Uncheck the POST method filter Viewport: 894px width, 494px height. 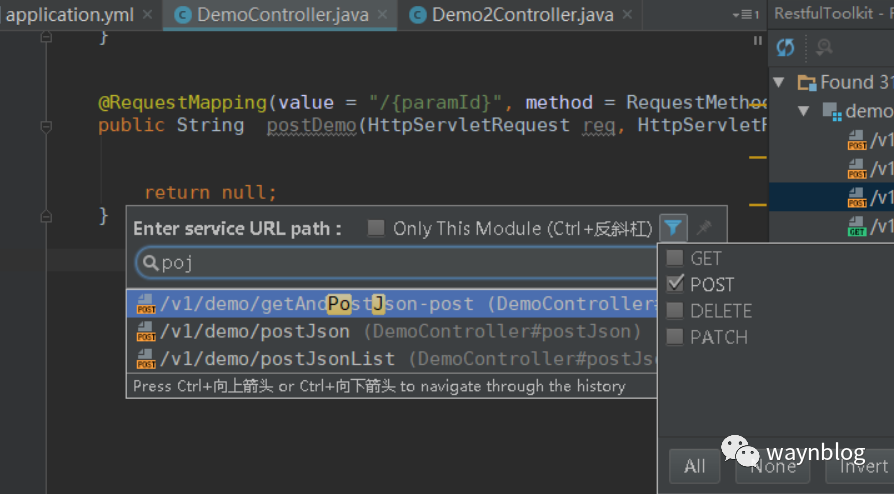(676, 285)
